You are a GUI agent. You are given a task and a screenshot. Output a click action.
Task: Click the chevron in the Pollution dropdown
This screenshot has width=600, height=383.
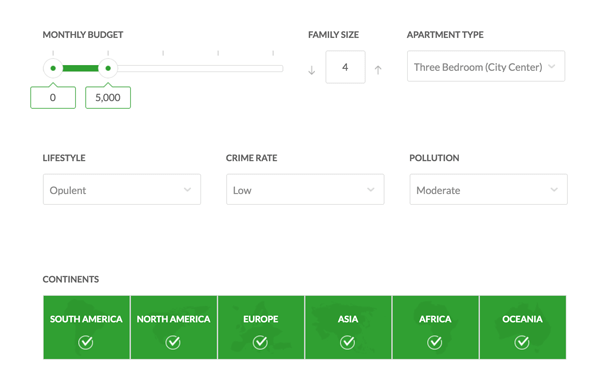(x=554, y=189)
